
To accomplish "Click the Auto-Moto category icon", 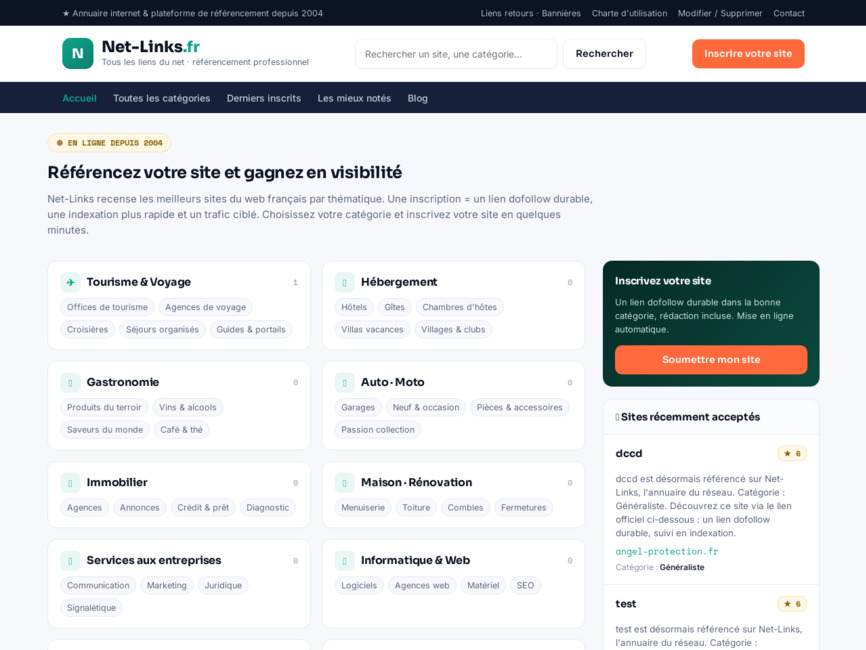I will 345,382.
